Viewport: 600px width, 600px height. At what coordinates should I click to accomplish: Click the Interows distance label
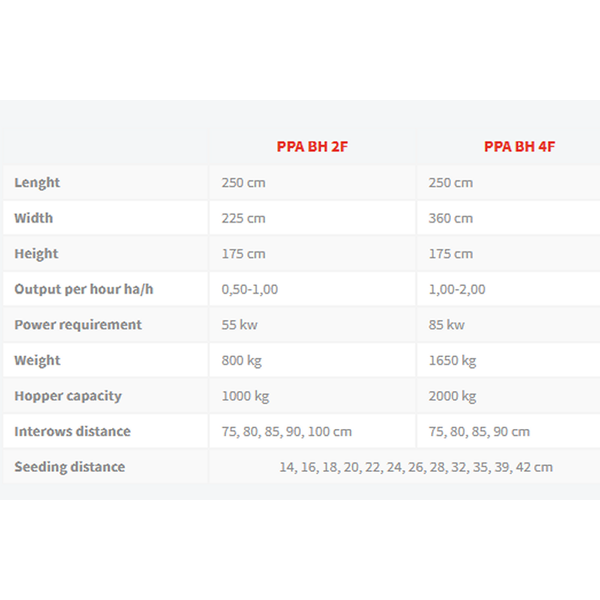[73, 432]
